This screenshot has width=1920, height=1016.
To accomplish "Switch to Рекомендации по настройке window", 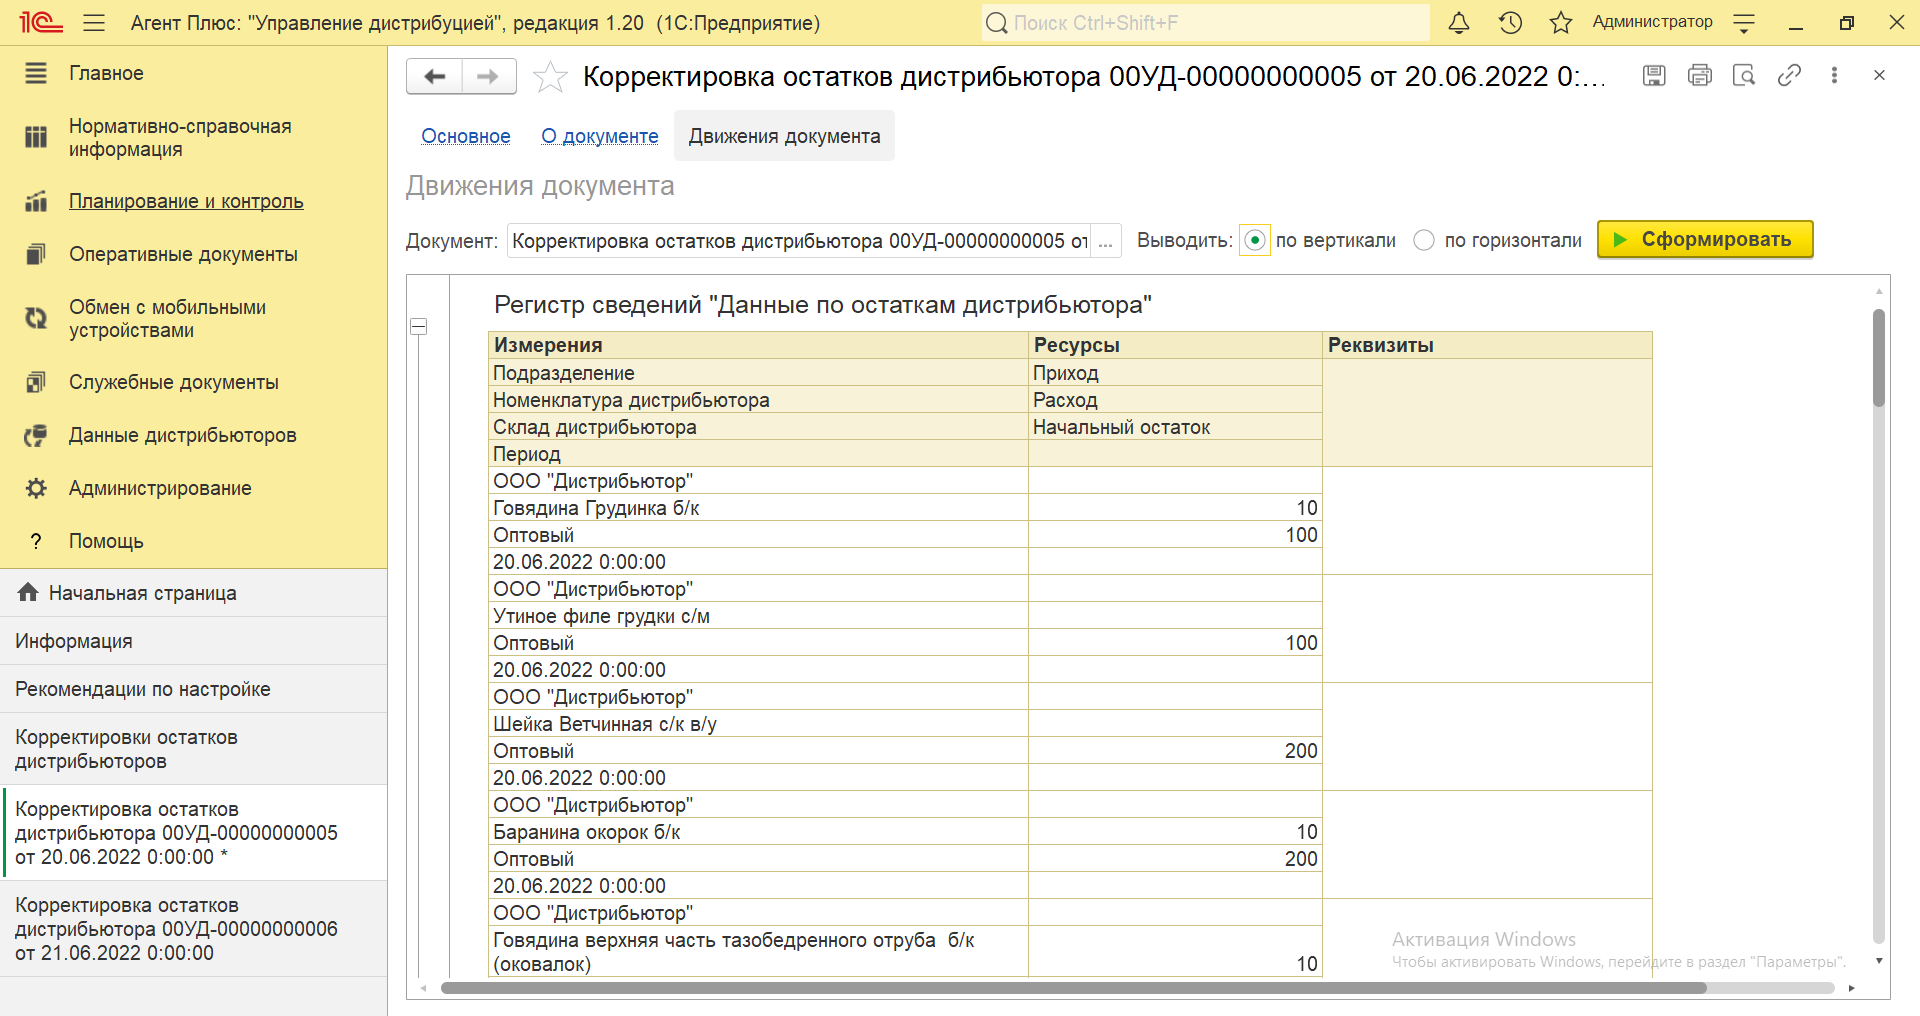I will point(193,689).
